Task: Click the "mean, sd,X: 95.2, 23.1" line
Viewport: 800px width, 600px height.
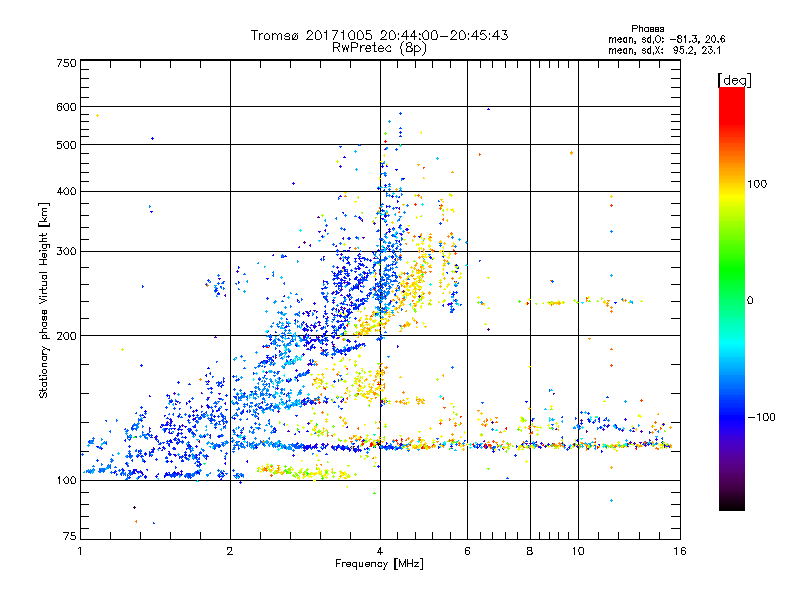Action: point(664,50)
